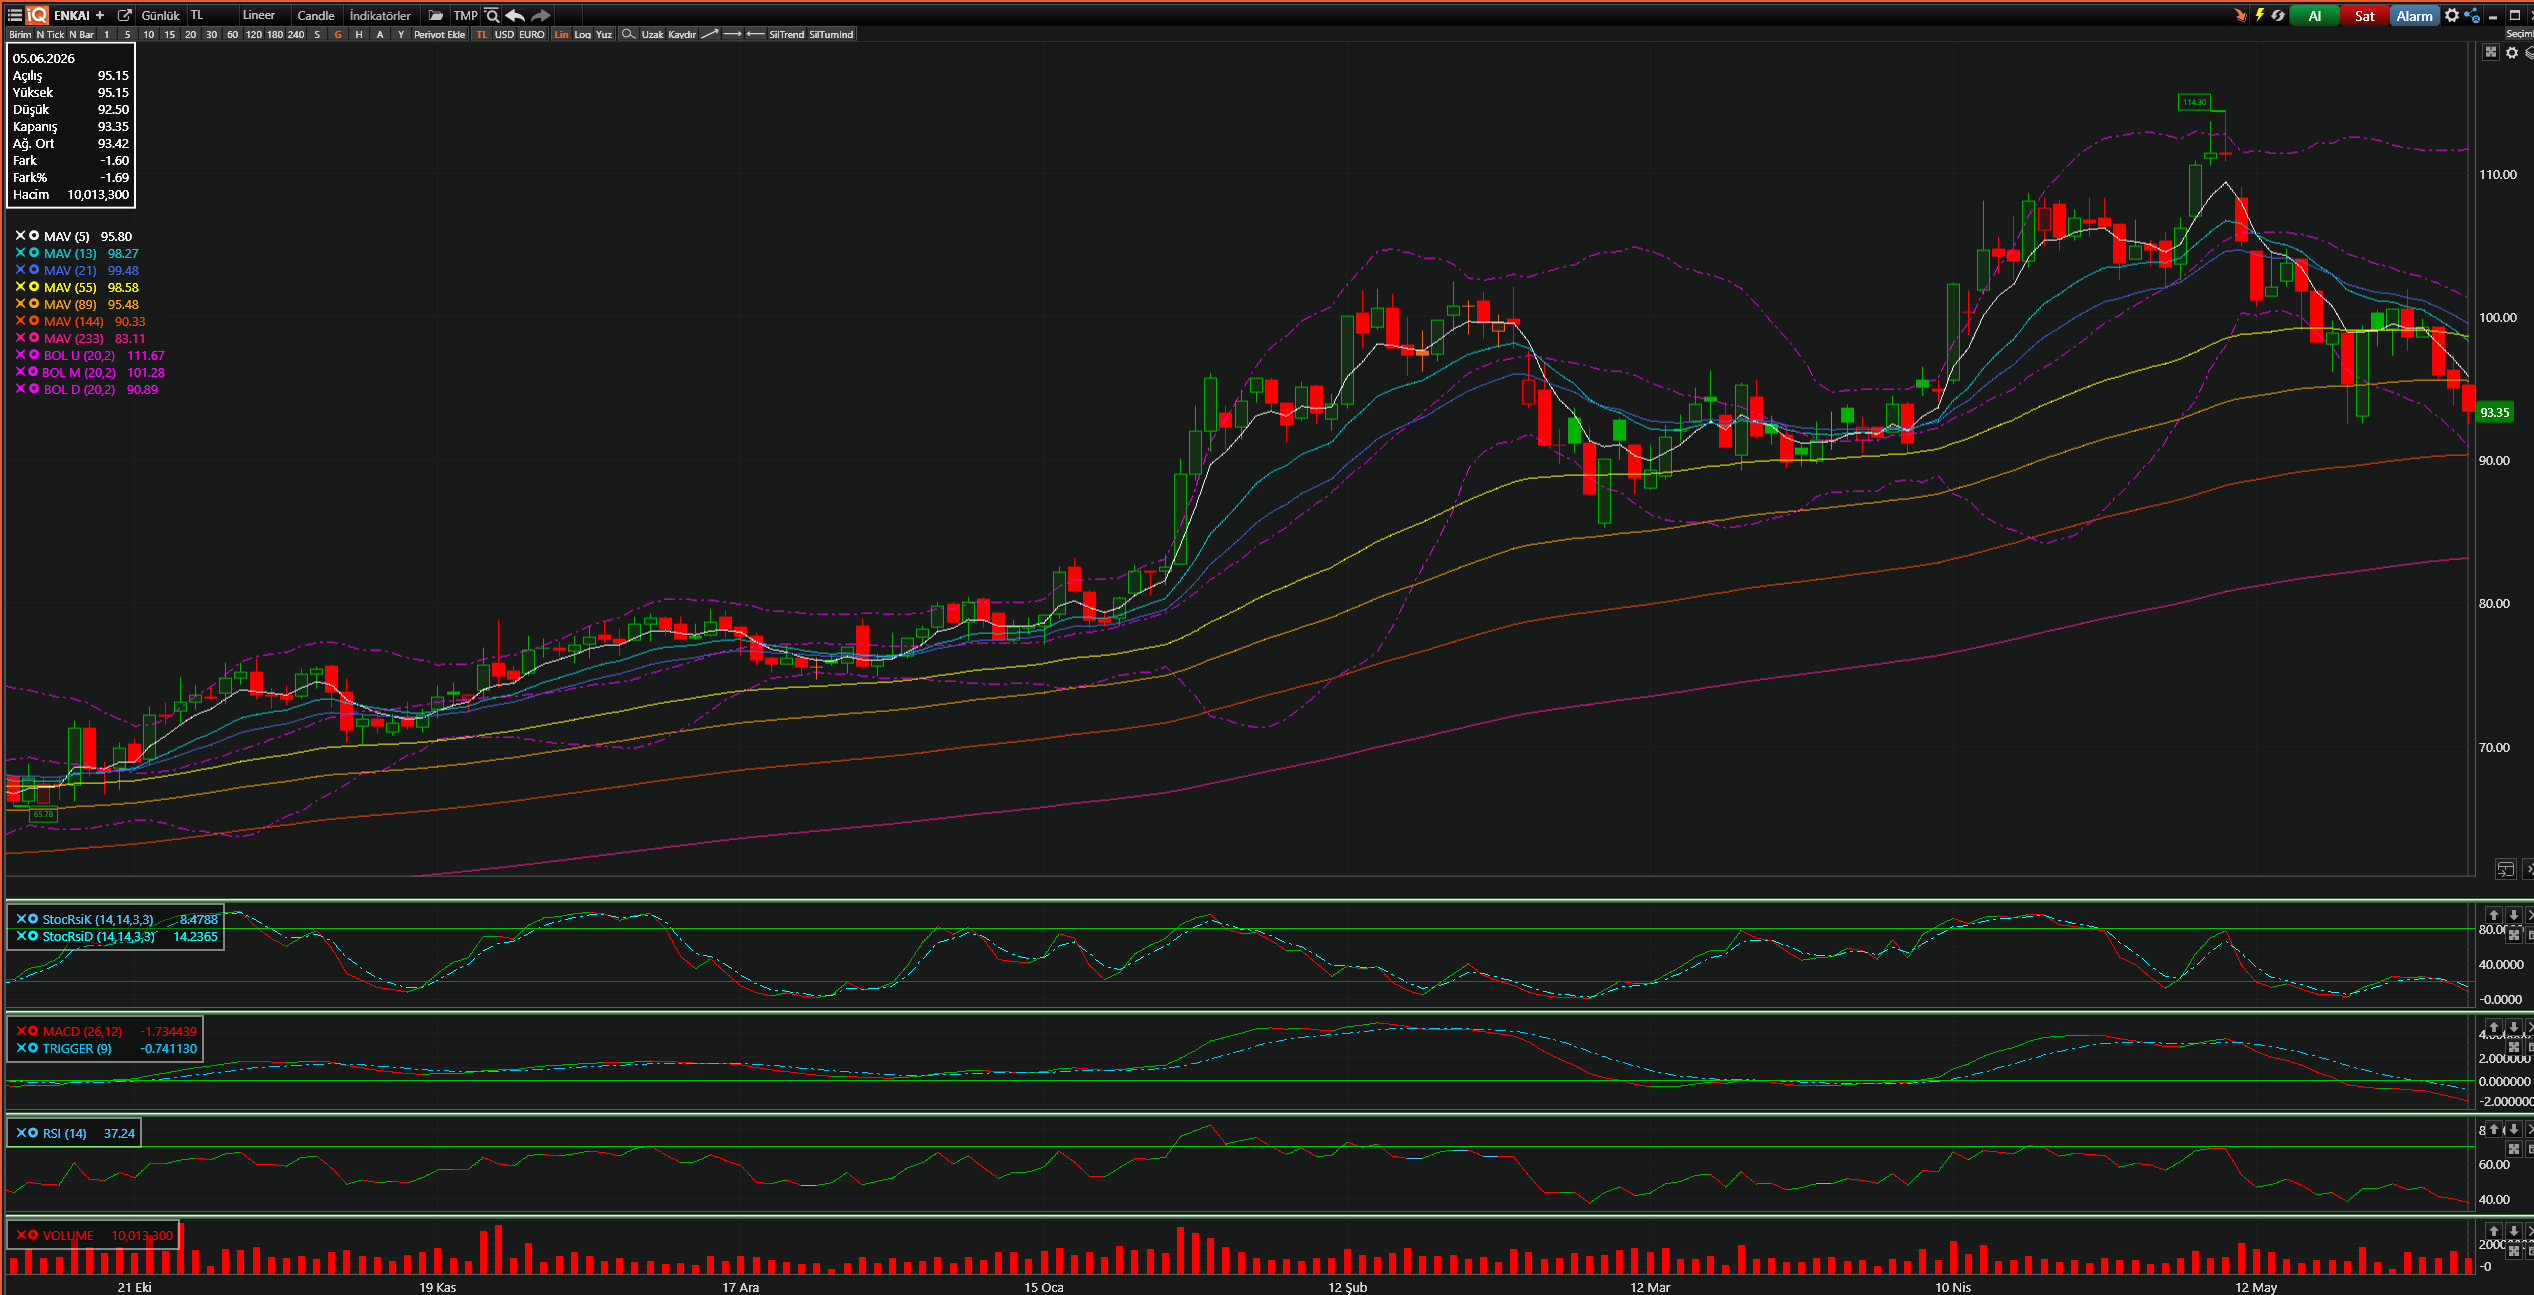Screen dimensions: 2534x1295
Task: Switch price currency to EURO
Action: pos(532,34)
